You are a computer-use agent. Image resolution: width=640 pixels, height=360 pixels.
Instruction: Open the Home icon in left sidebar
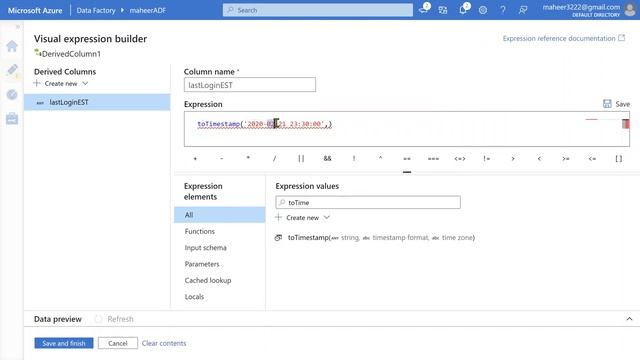coord(12,46)
